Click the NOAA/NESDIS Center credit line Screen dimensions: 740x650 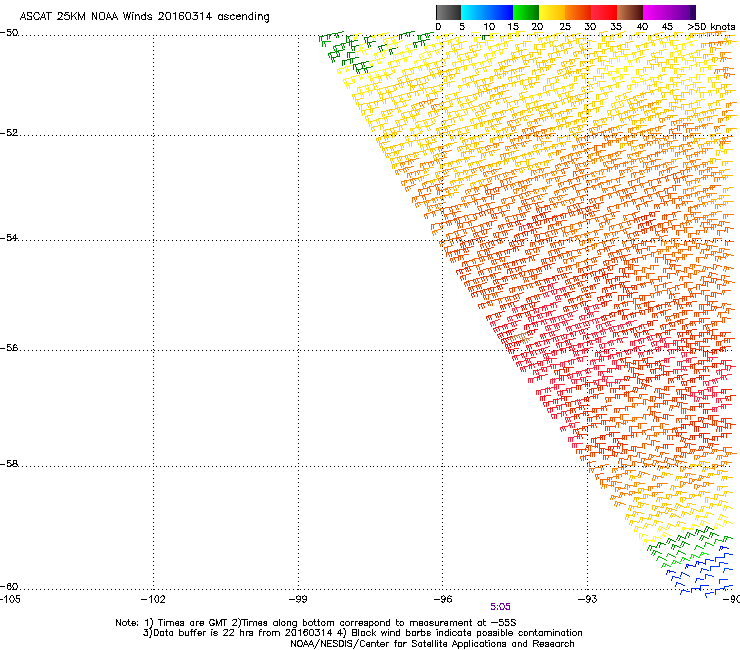[432, 644]
